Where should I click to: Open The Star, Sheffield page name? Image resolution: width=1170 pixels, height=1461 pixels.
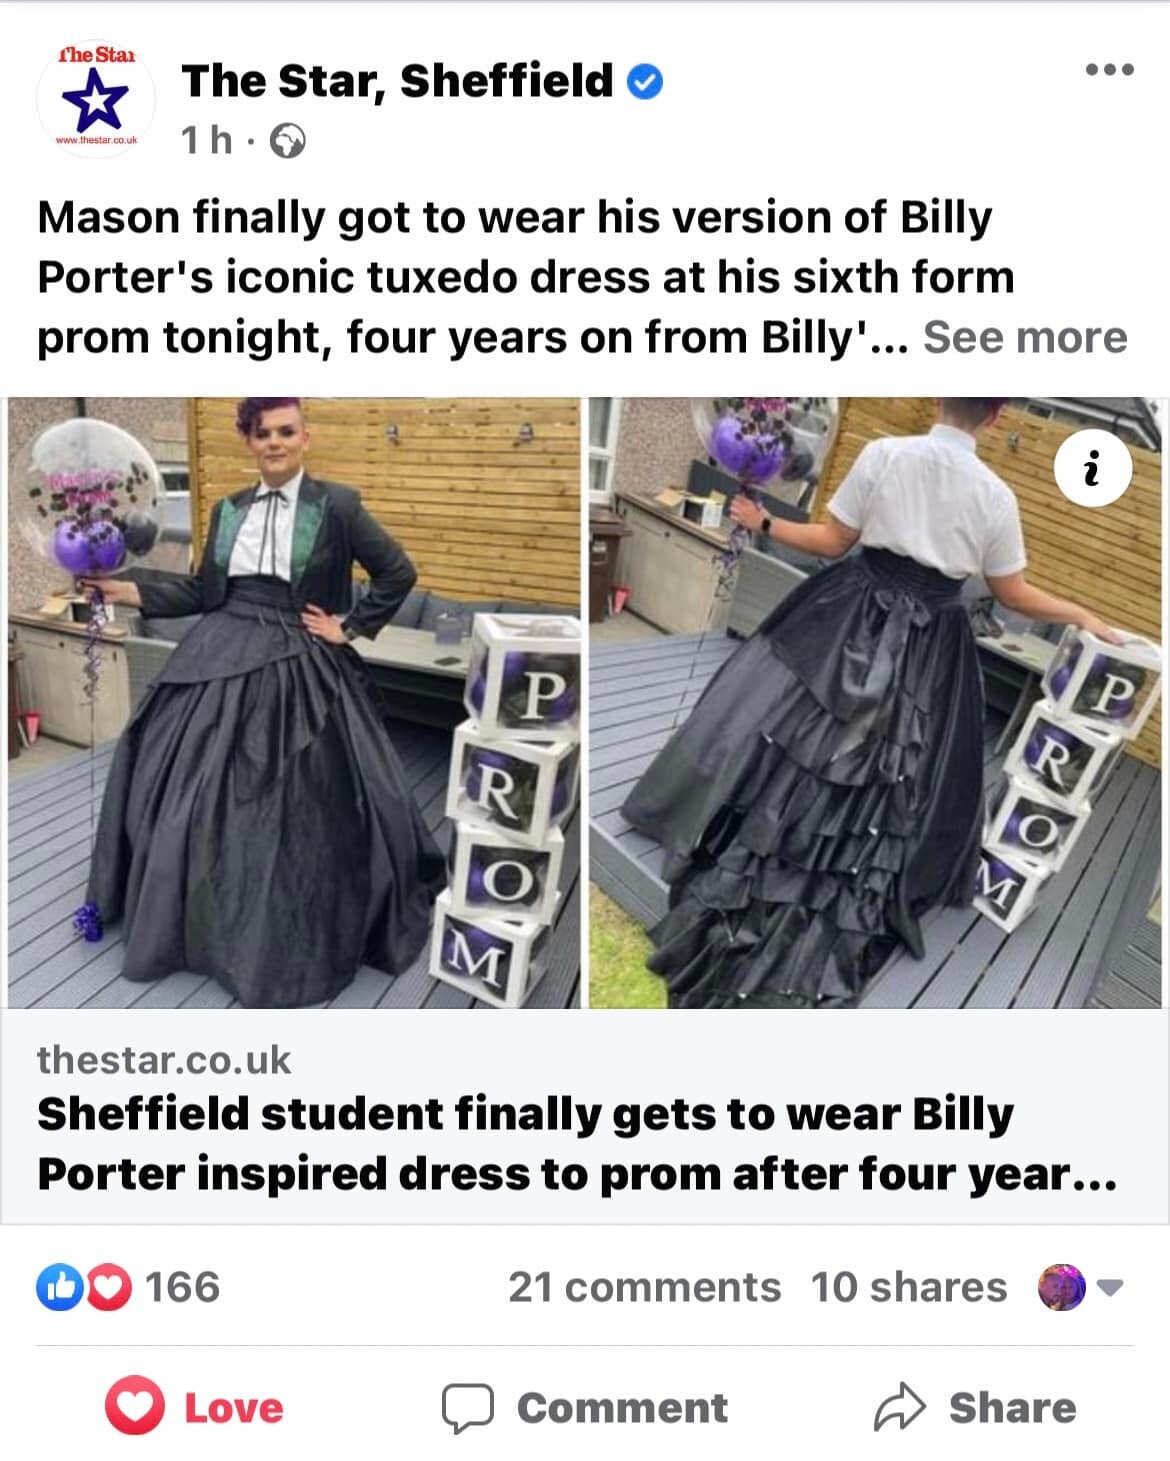click(397, 81)
